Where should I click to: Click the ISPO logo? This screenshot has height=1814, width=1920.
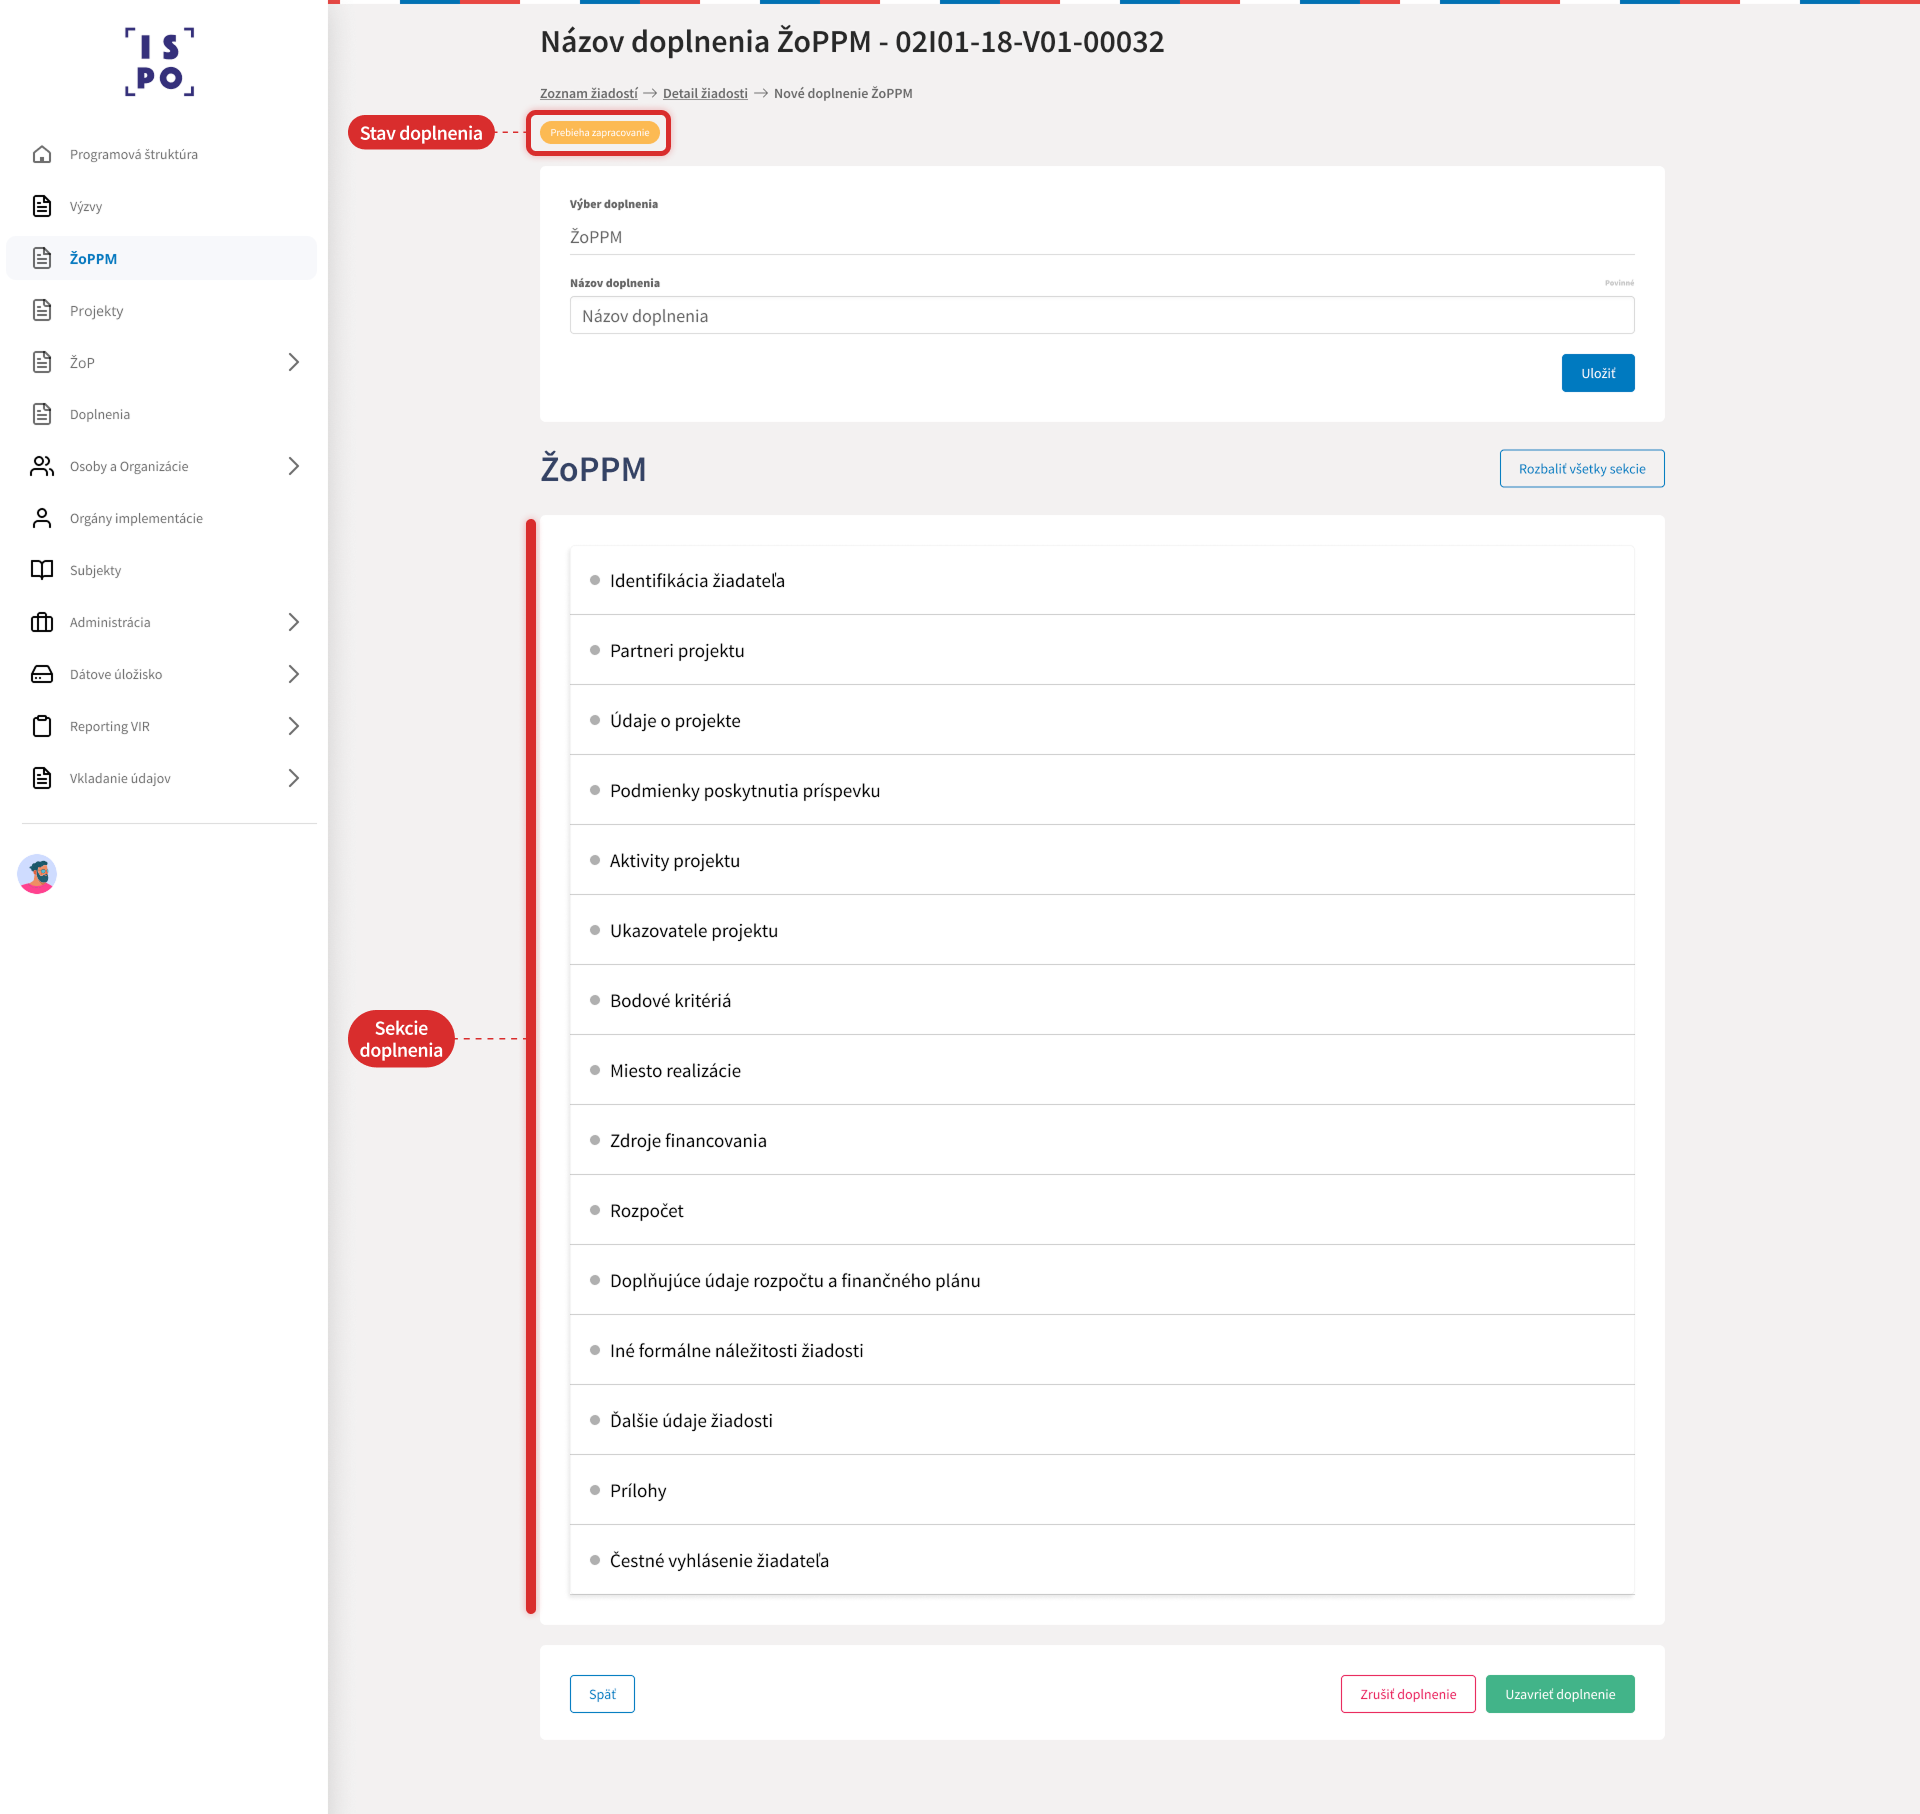coord(160,62)
